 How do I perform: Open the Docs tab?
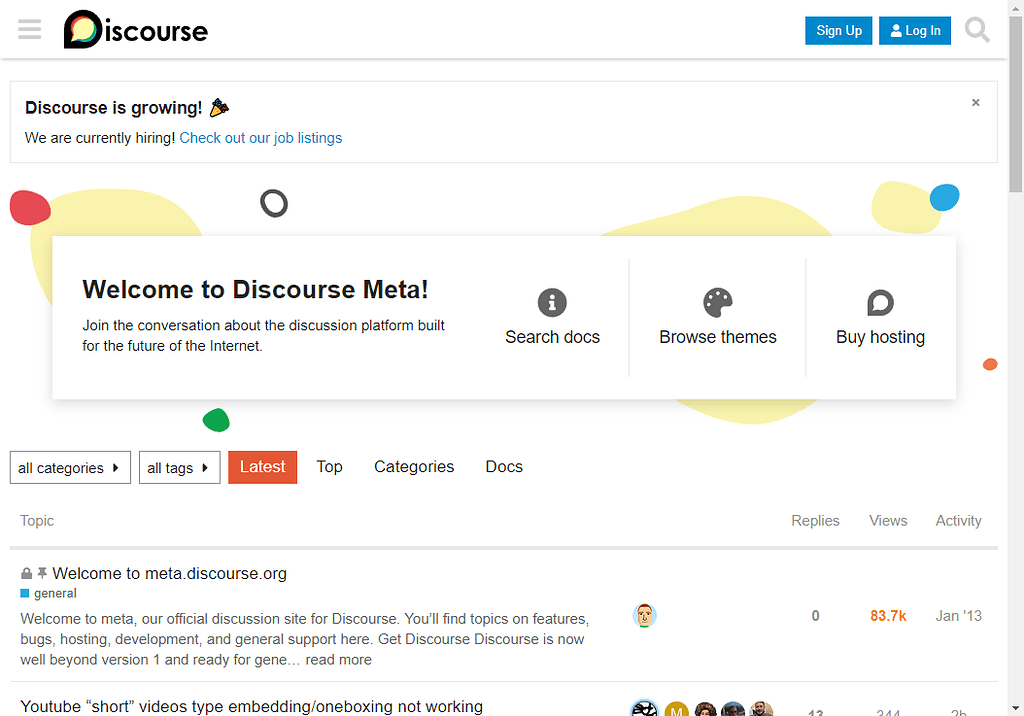pyautogui.click(x=504, y=467)
